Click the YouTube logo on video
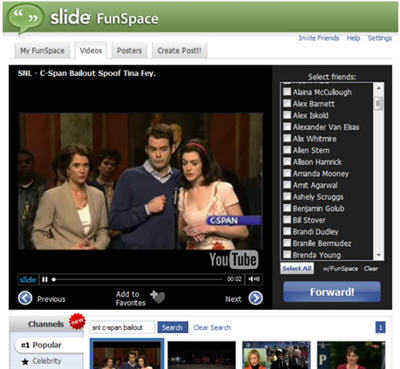400x369 pixels. [x=234, y=259]
